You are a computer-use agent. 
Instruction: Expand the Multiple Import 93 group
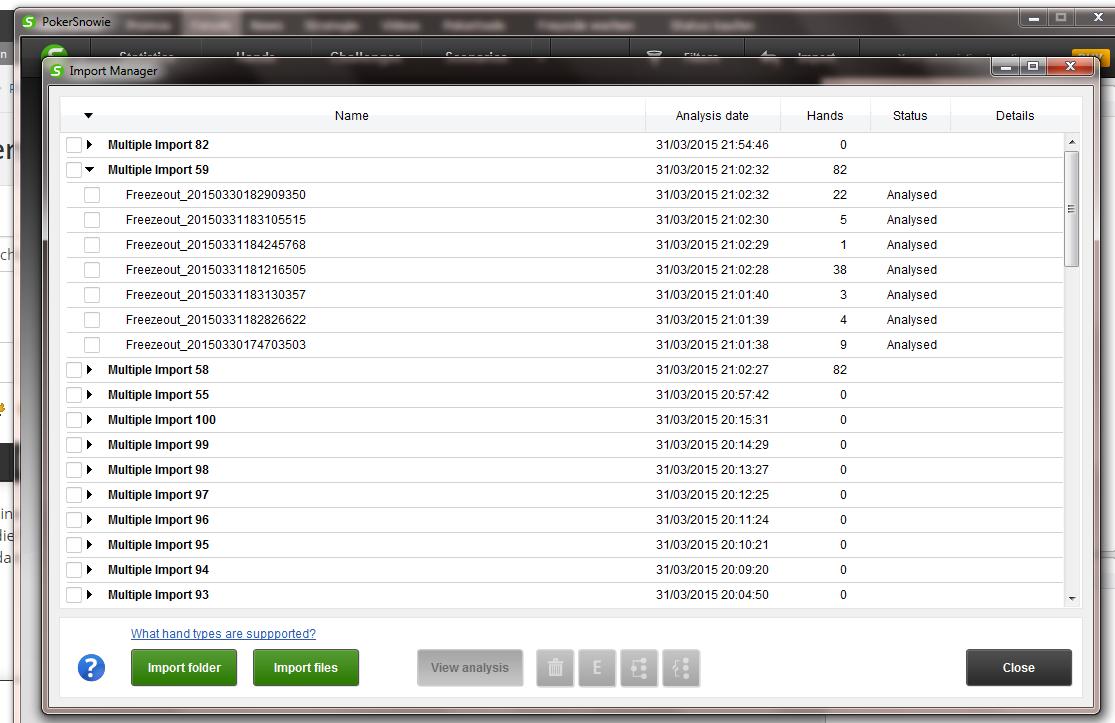tap(90, 594)
